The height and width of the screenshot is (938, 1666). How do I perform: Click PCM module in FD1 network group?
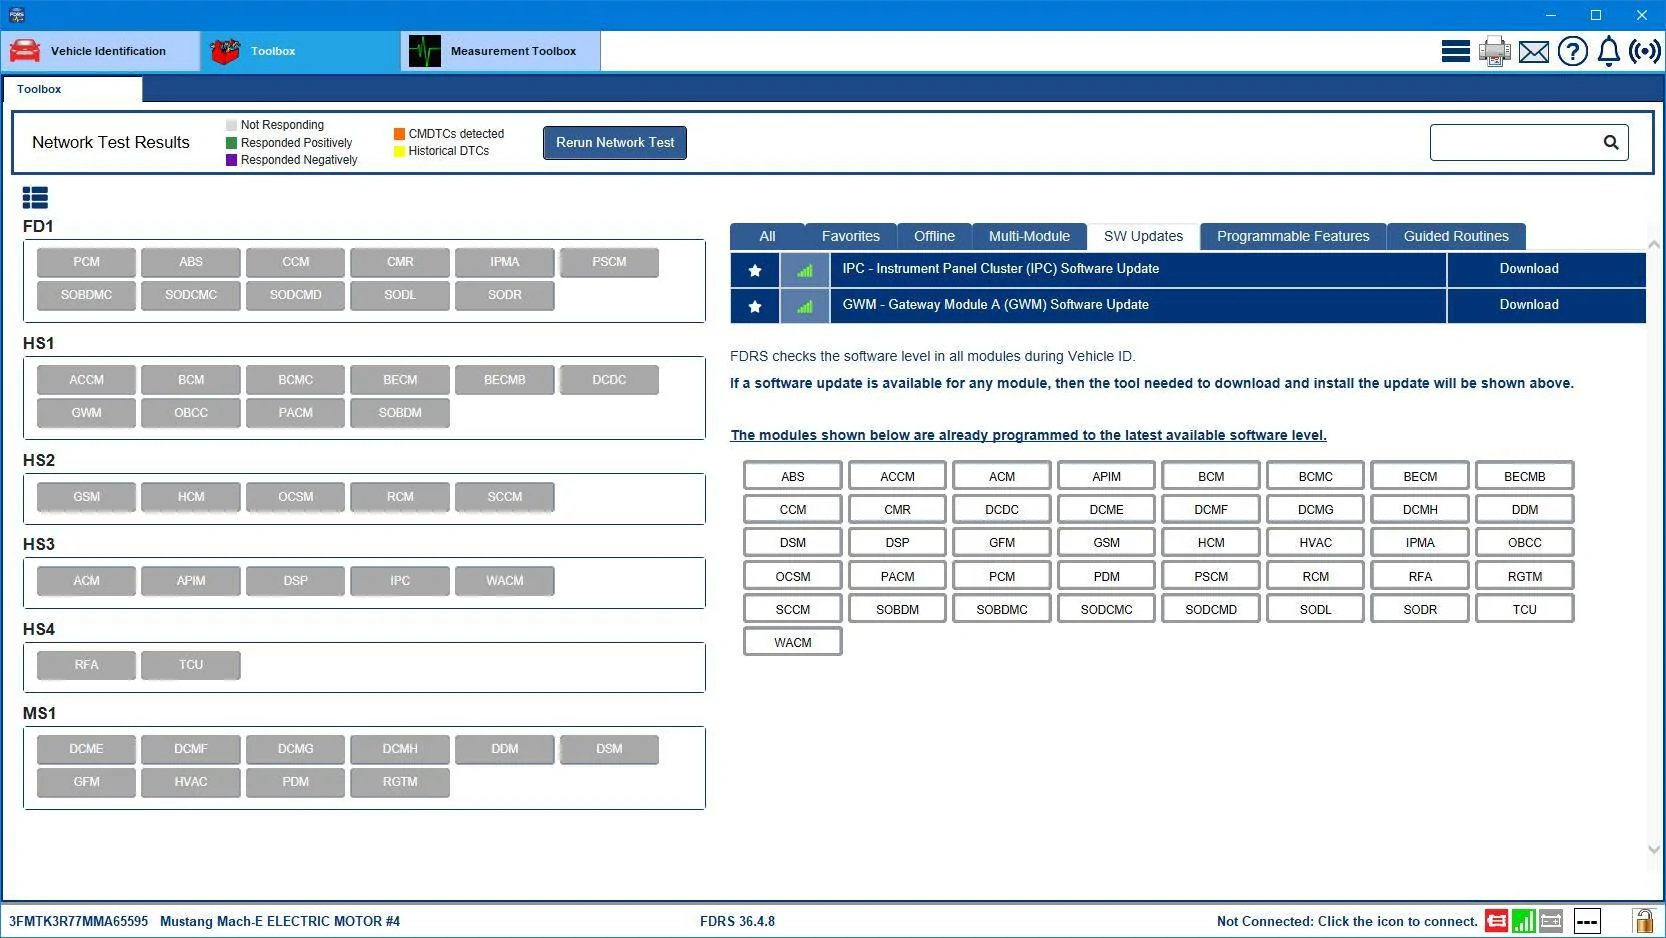(86, 262)
